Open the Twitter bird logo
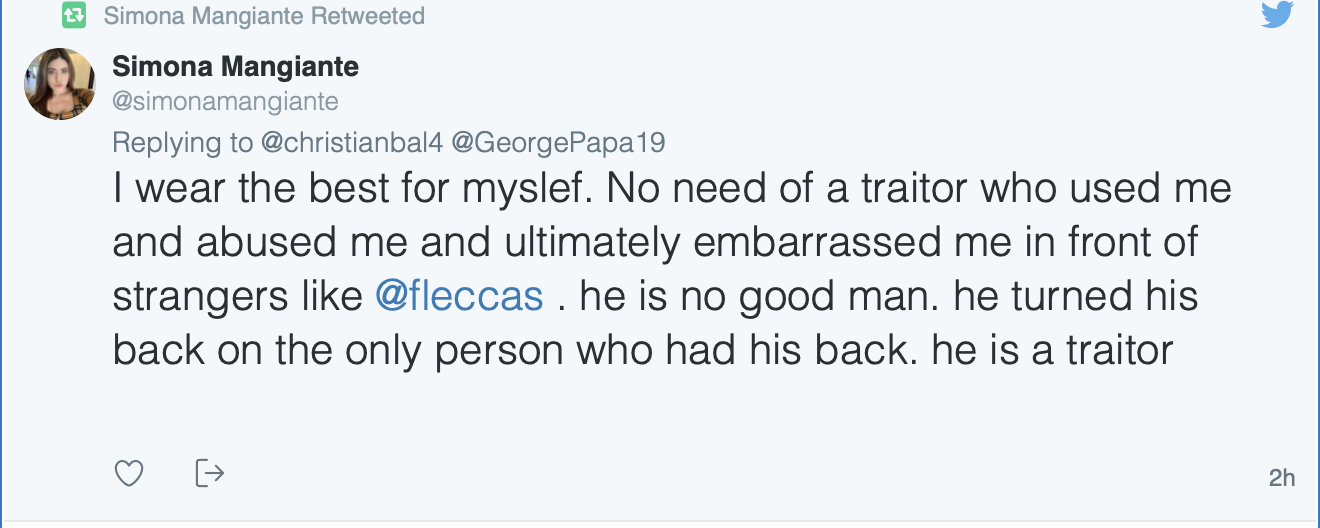 tap(1276, 14)
